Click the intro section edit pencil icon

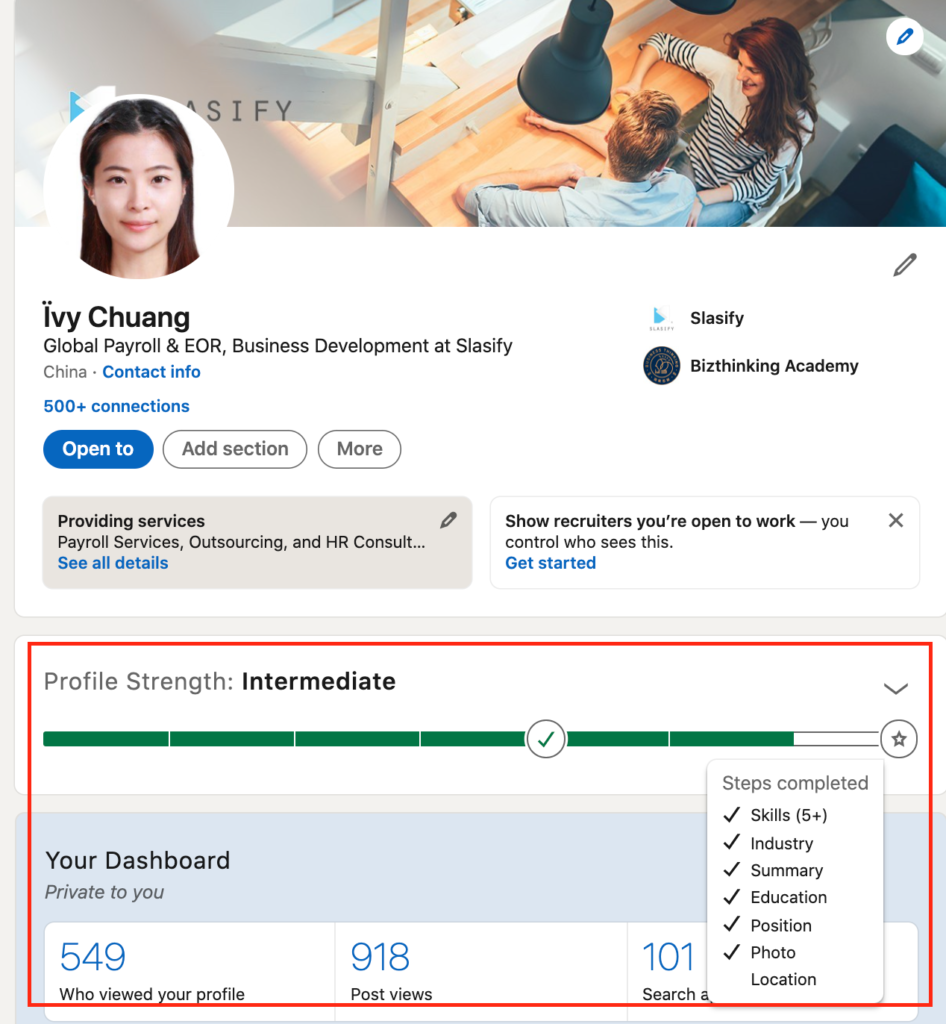904,266
